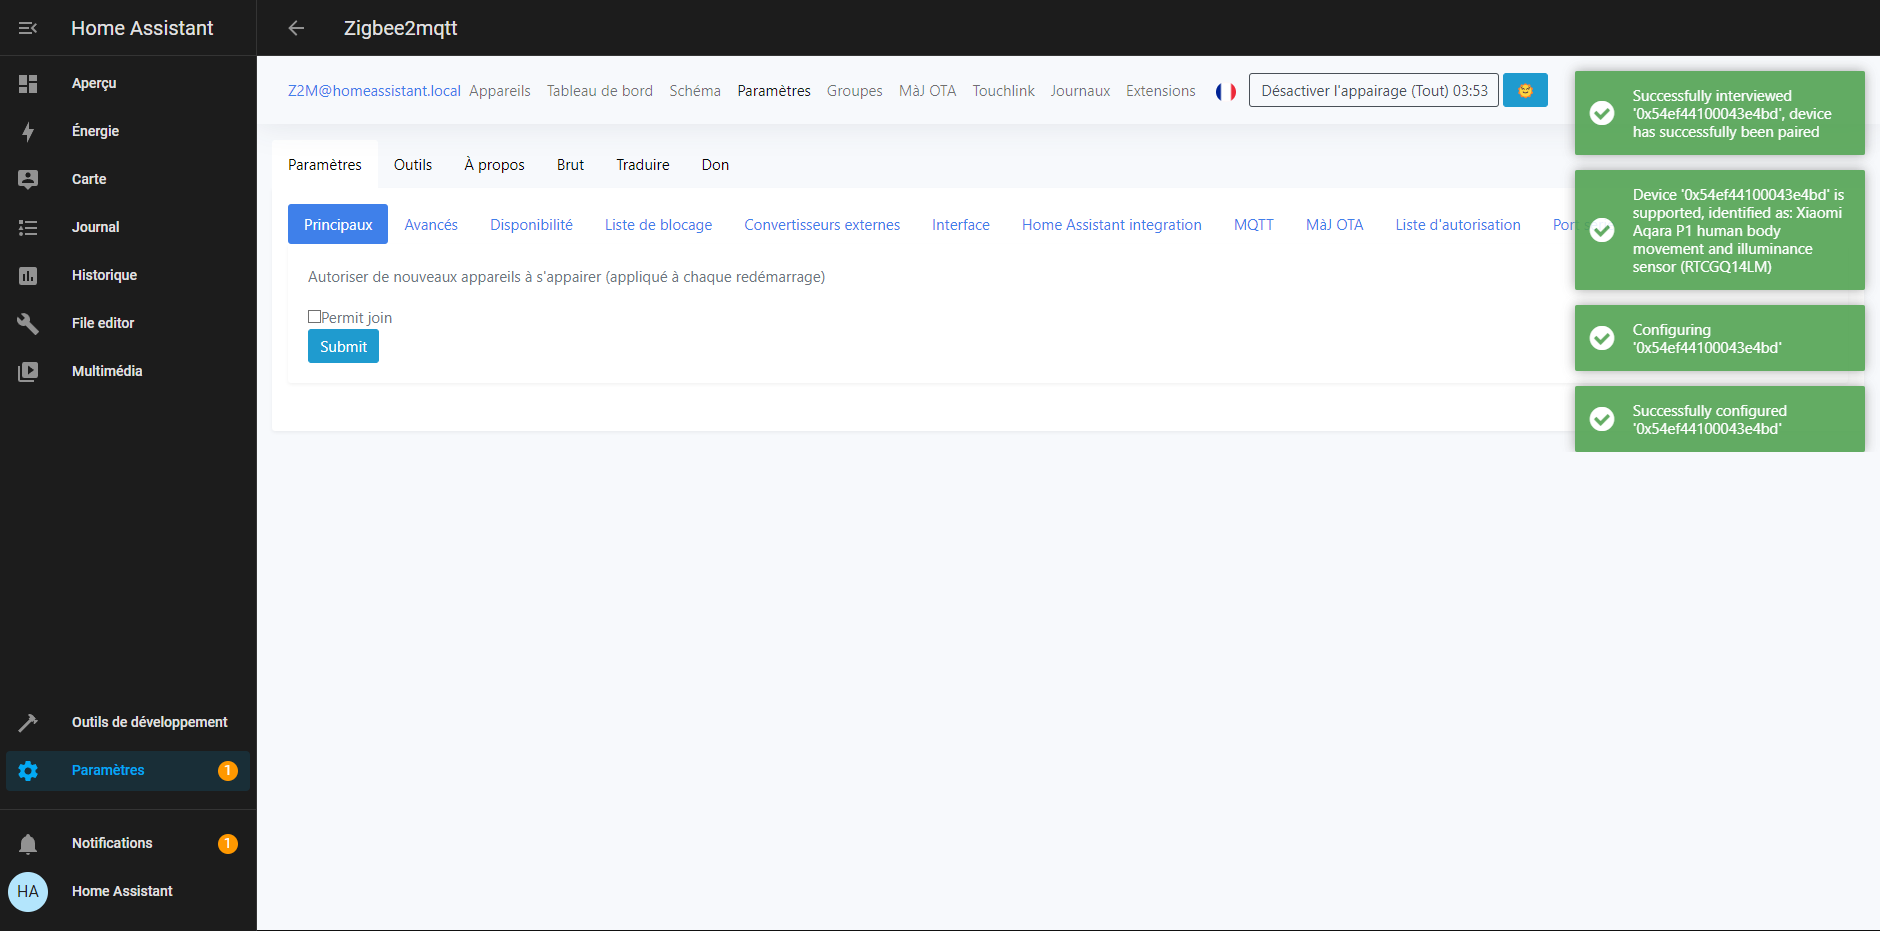Screen dimensions: 1880x931
Task: View the Journaux logs page
Action: (1080, 91)
